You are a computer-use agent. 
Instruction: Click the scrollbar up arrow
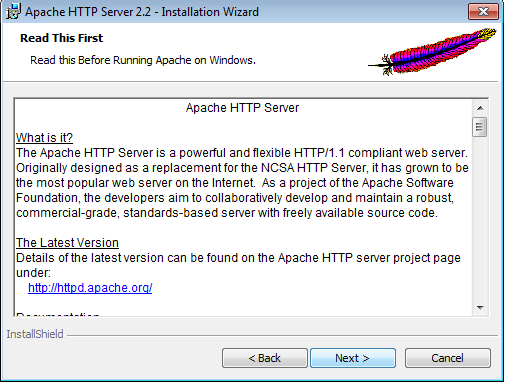coord(480,108)
